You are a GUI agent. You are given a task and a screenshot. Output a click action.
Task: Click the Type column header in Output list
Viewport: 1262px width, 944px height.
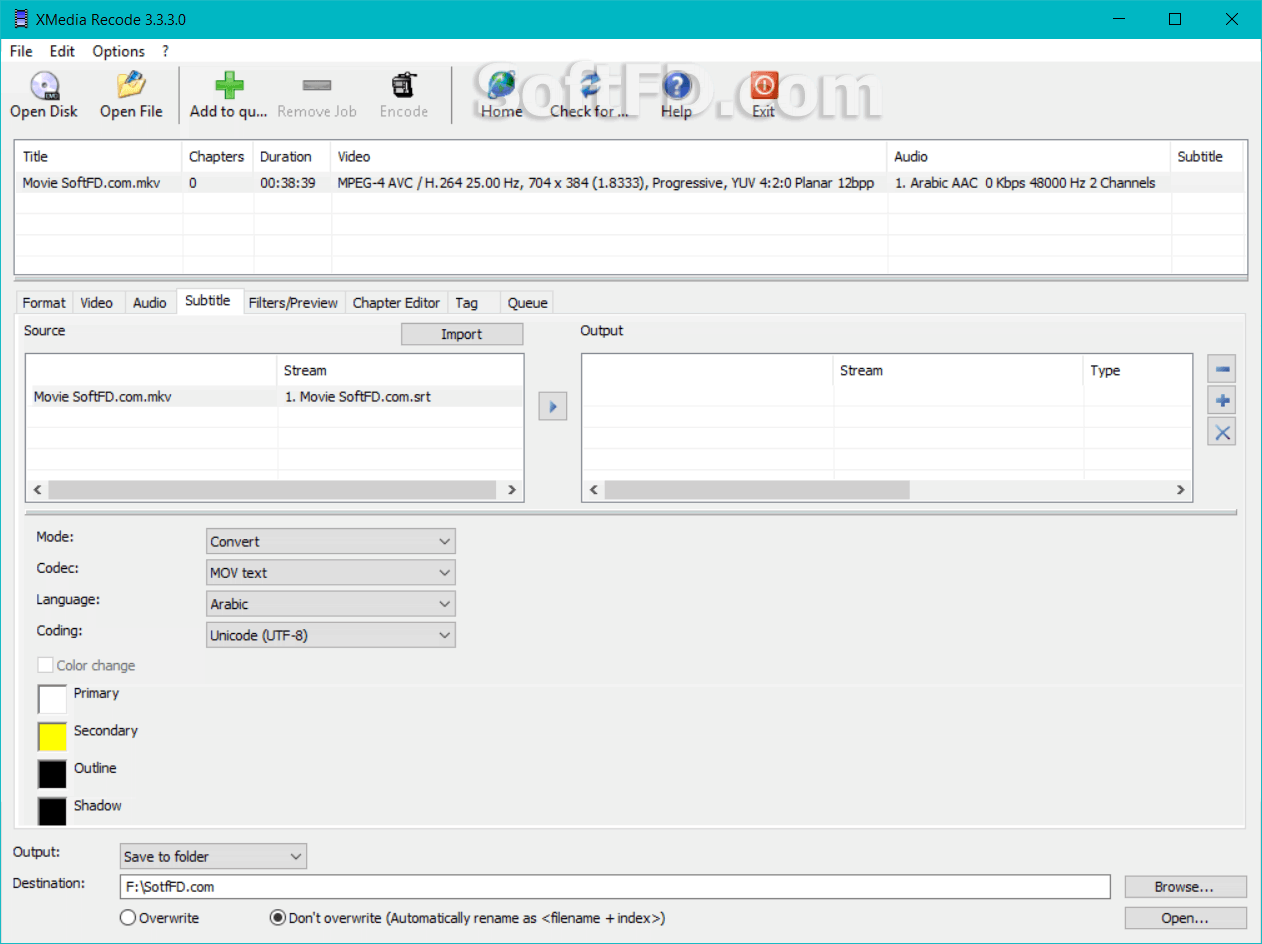(x=1138, y=370)
